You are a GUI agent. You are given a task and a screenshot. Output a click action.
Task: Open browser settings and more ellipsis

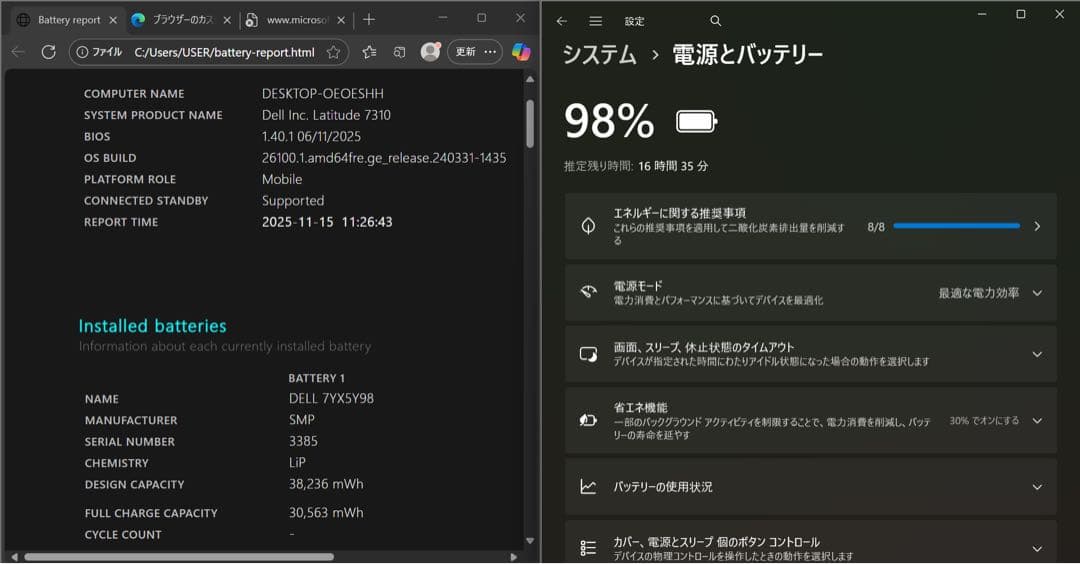pos(490,52)
